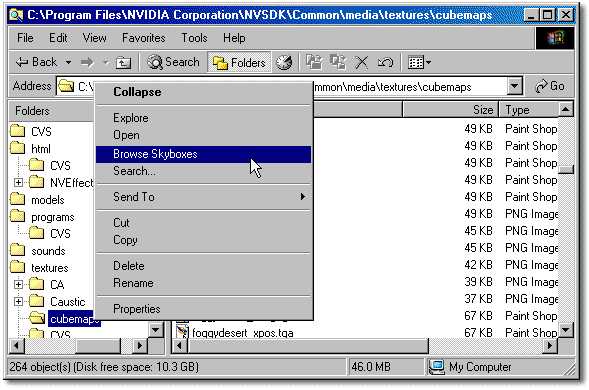Click the Folders pane scroll-right arrow
The height and width of the screenshot is (390, 589).
tap(140, 345)
